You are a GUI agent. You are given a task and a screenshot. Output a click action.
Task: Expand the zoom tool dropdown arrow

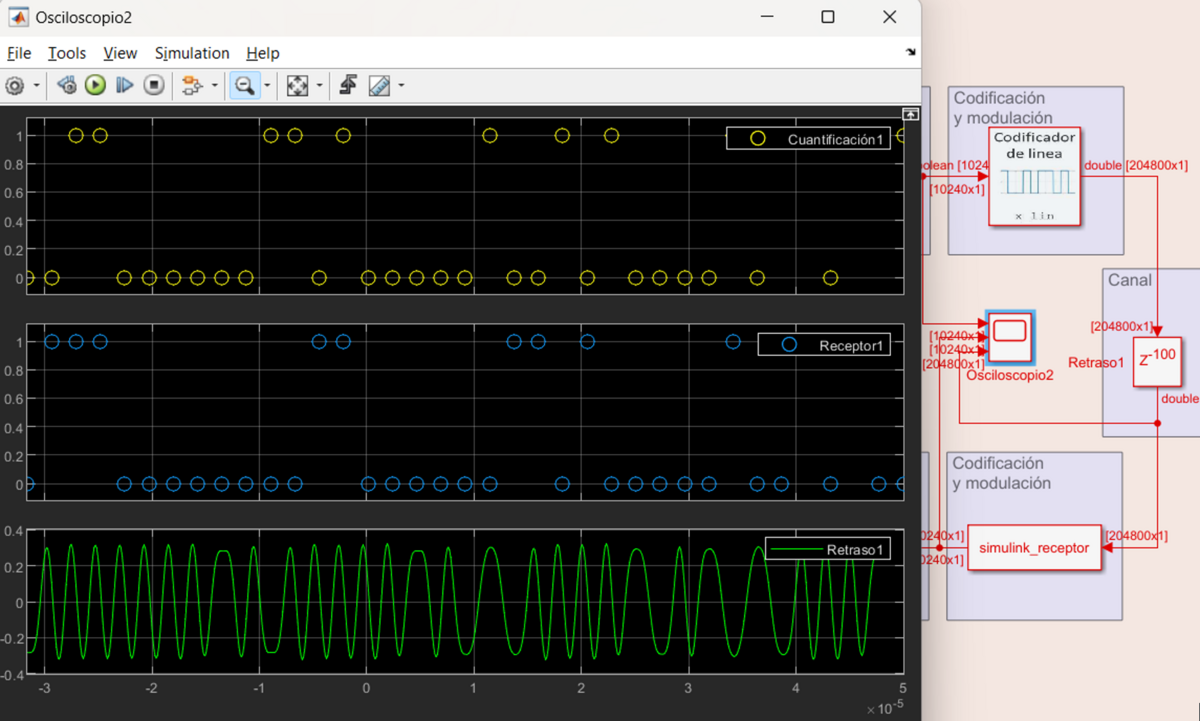[x=267, y=86]
